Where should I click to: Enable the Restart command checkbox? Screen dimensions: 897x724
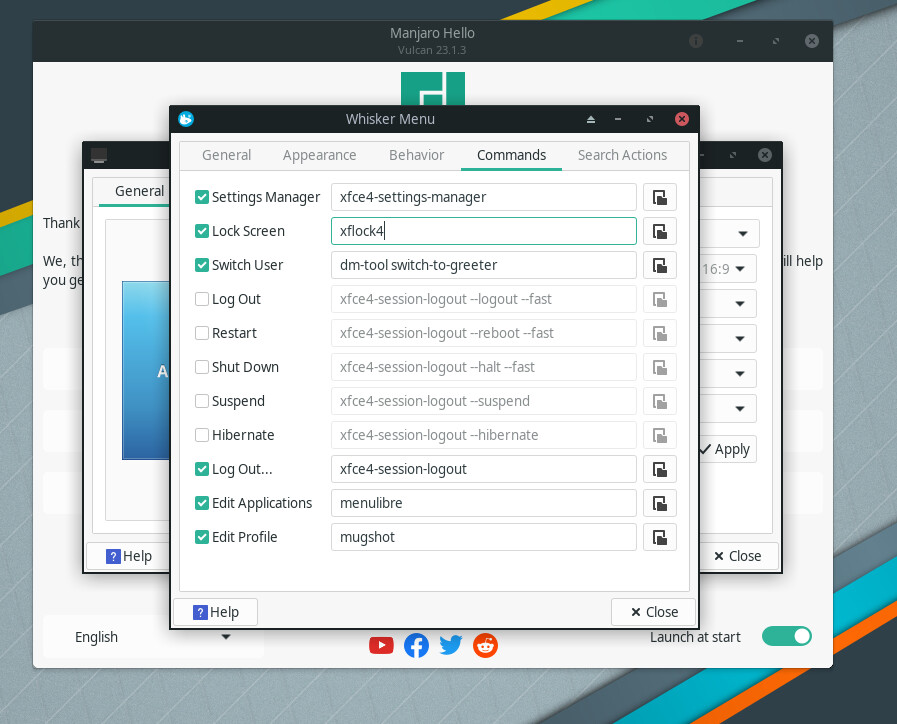[201, 333]
